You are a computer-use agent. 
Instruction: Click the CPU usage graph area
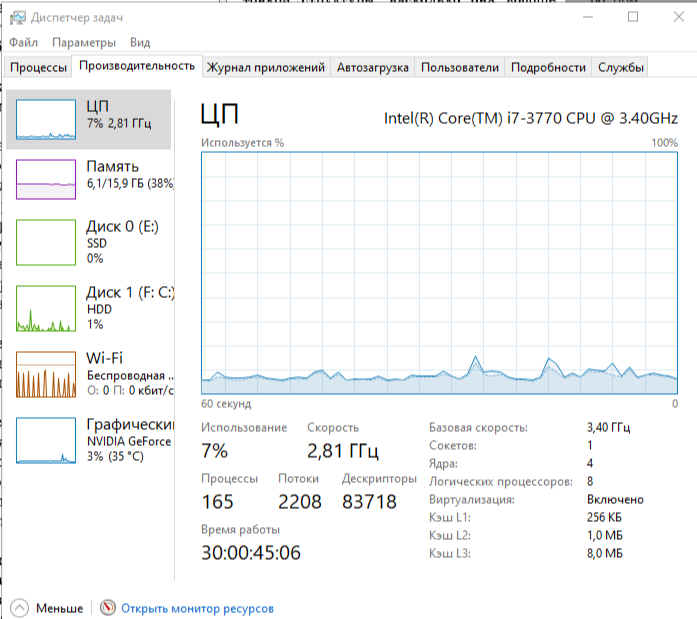point(439,273)
